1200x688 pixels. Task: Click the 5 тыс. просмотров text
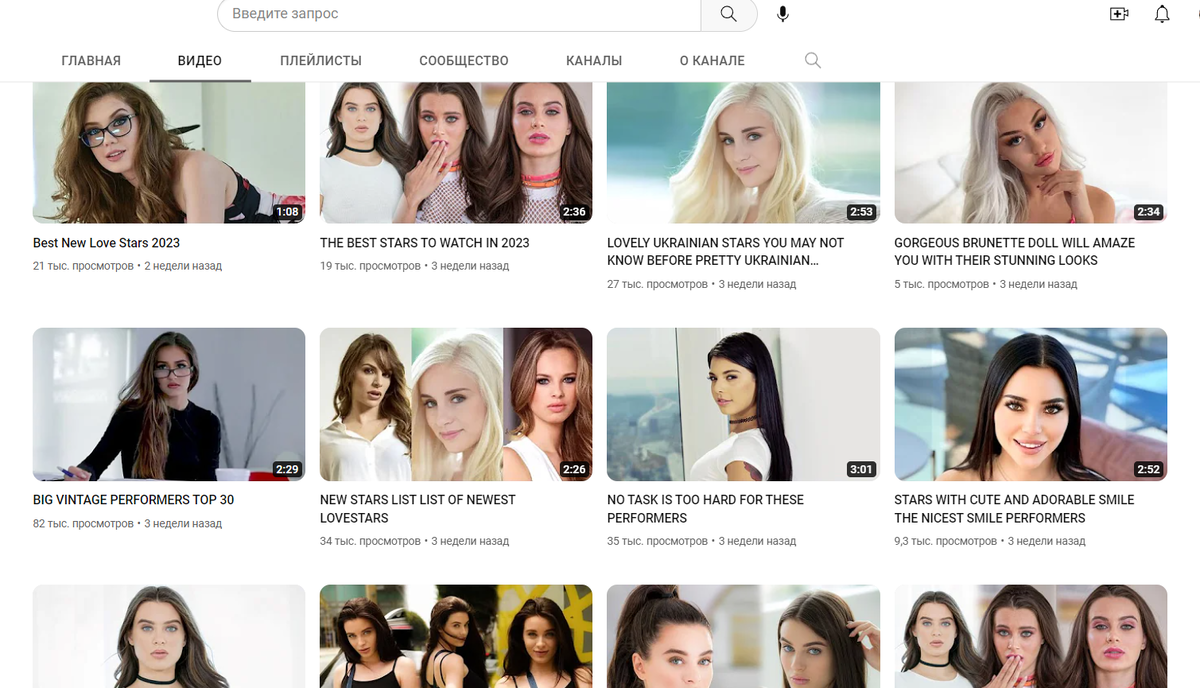coord(941,285)
